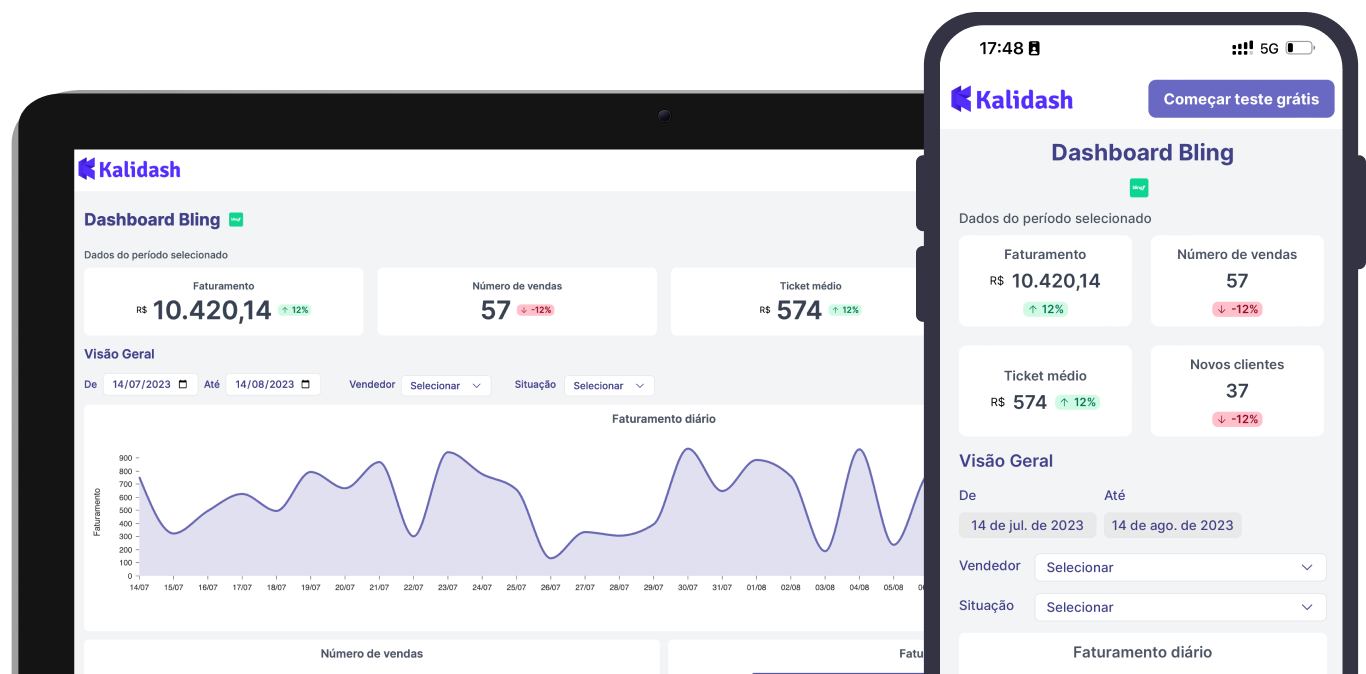Click the Visão Geral heading on the tablet
1366x674 pixels.
(119, 354)
